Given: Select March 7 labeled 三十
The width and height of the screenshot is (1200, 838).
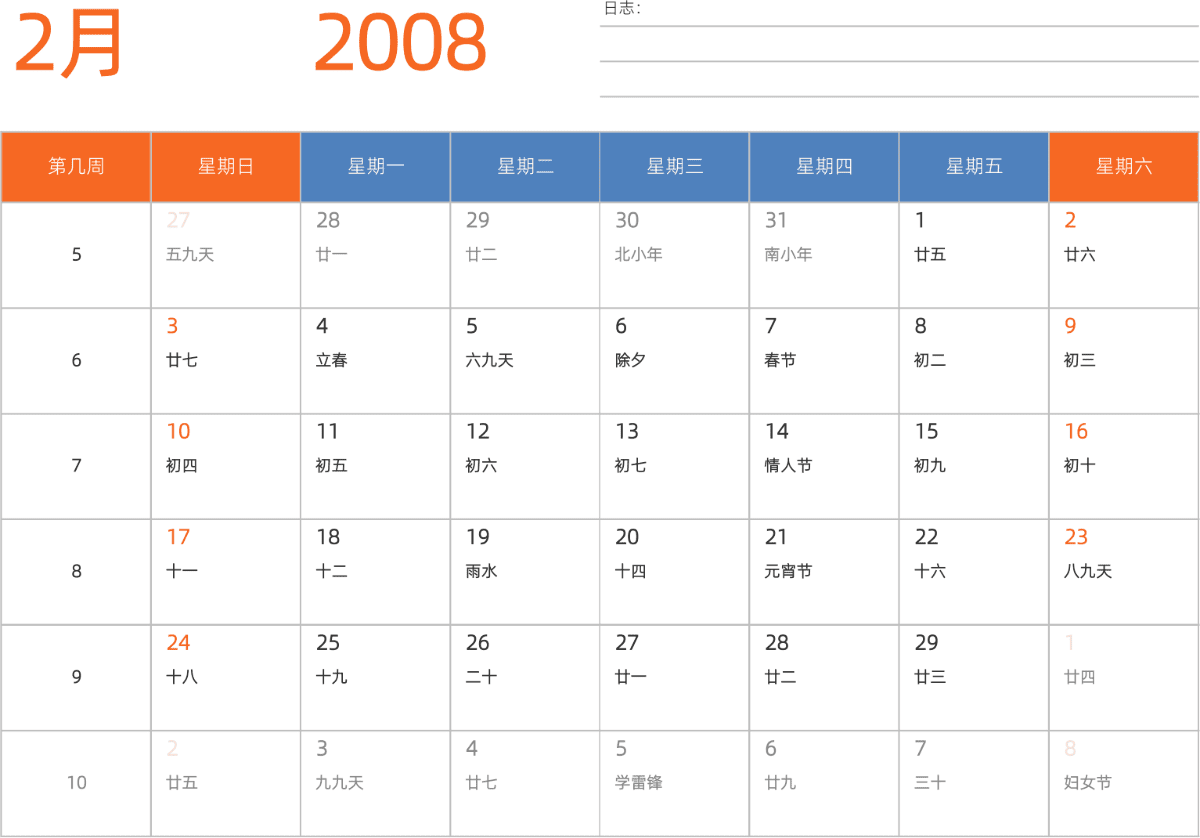Looking at the screenshot, I should (974, 783).
